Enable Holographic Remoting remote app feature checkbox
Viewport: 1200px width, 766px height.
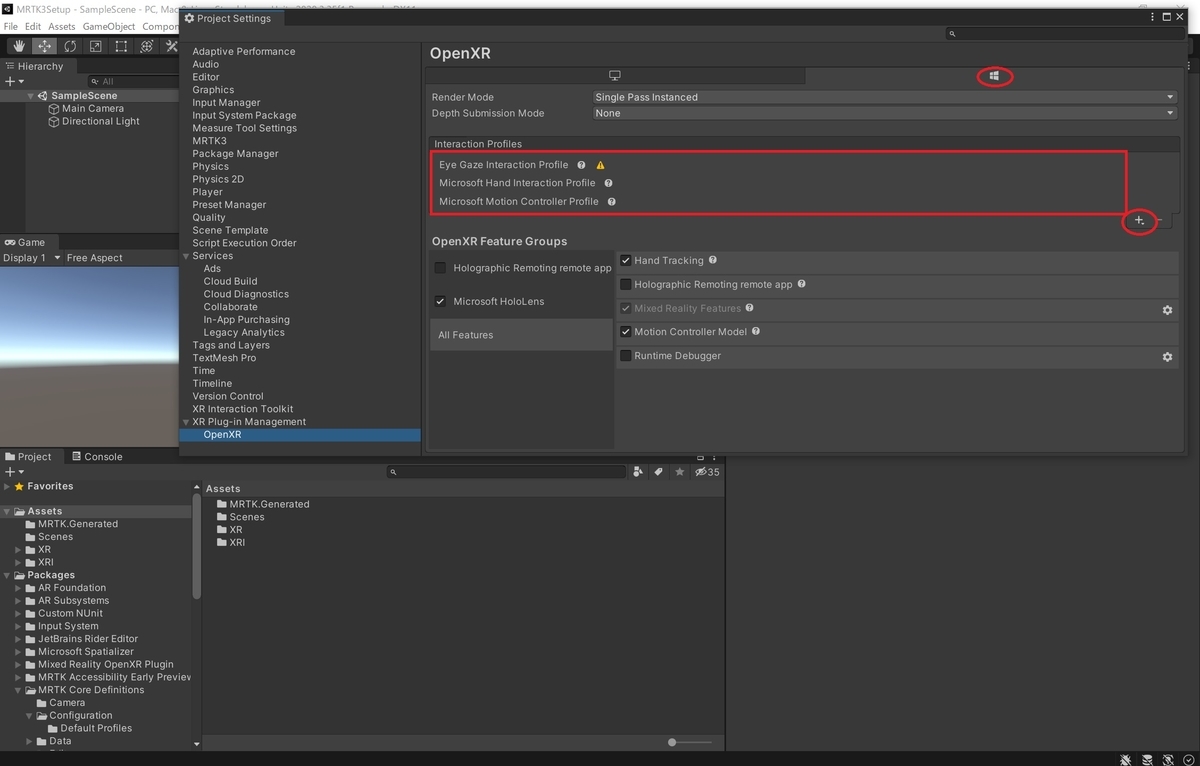625,285
